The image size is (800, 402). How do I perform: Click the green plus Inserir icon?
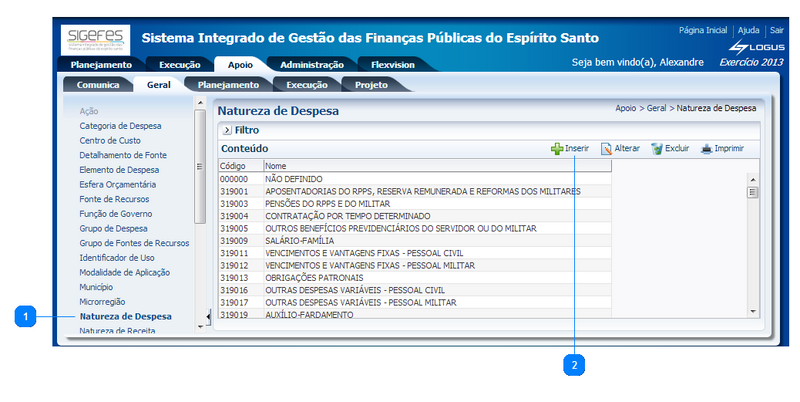tap(557, 149)
